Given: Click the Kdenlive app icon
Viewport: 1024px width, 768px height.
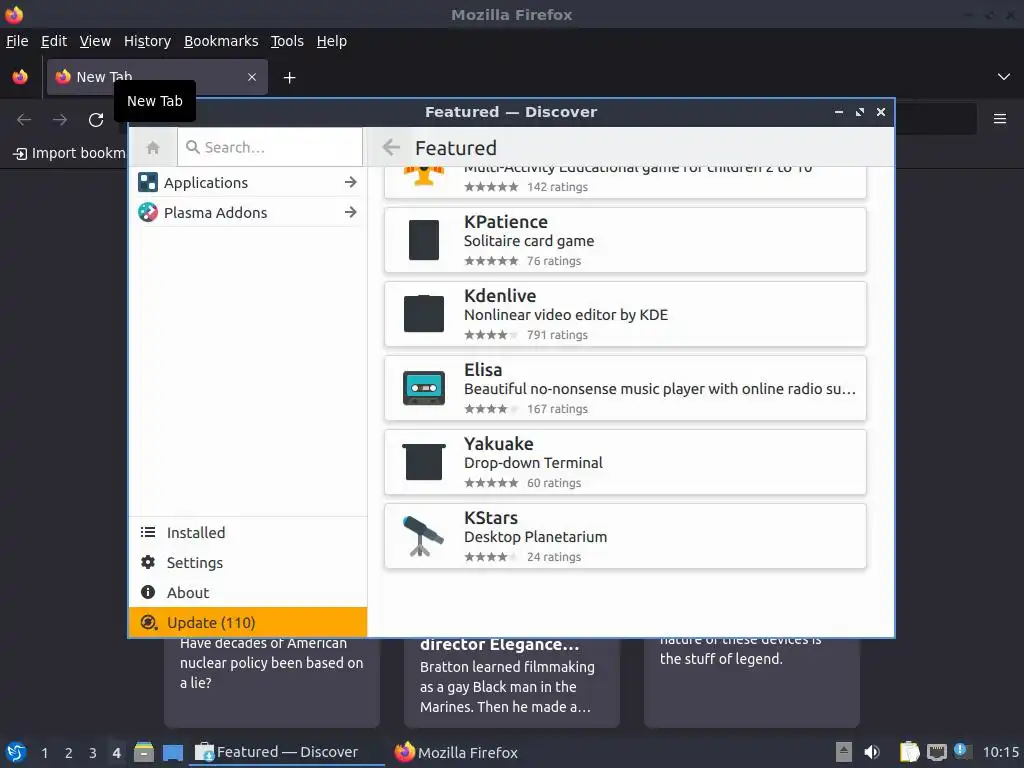Looking at the screenshot, I should (x=424, y=313).
